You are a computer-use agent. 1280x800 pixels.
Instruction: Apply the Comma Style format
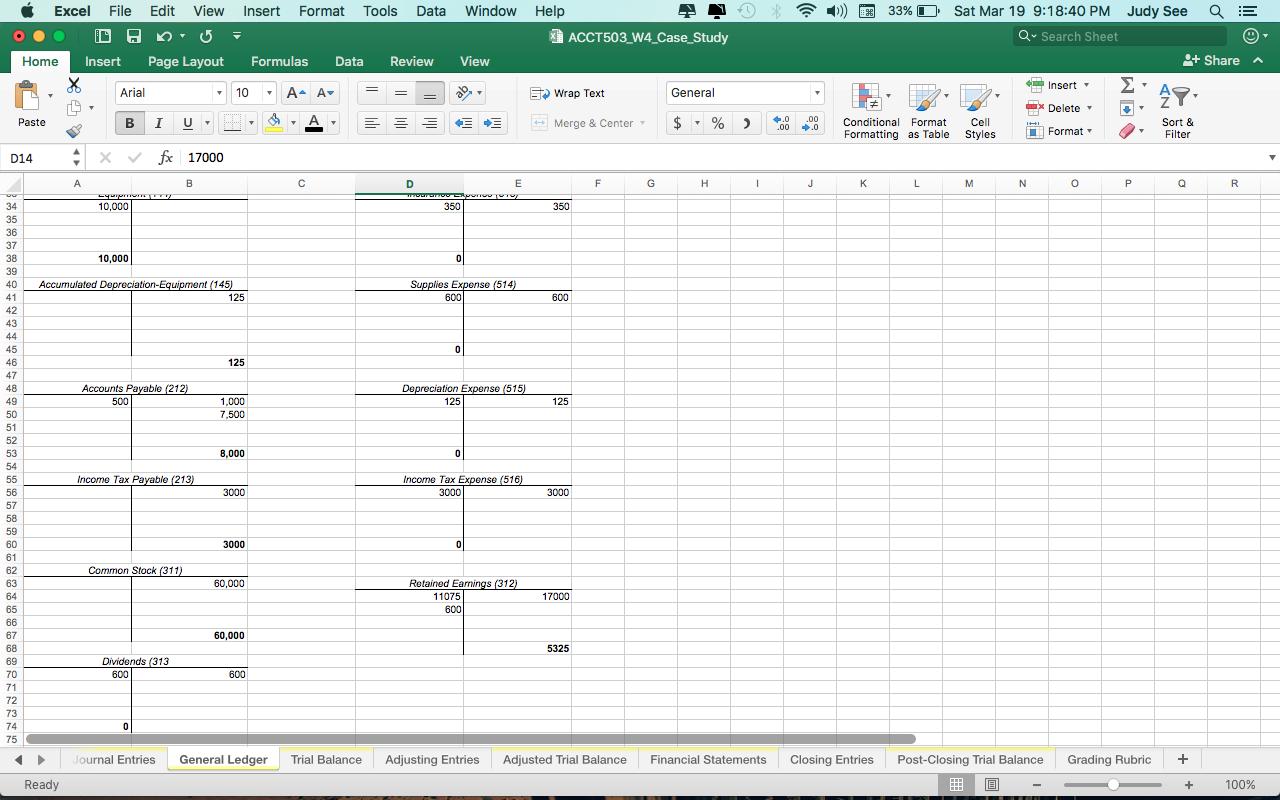pos(746,123)
